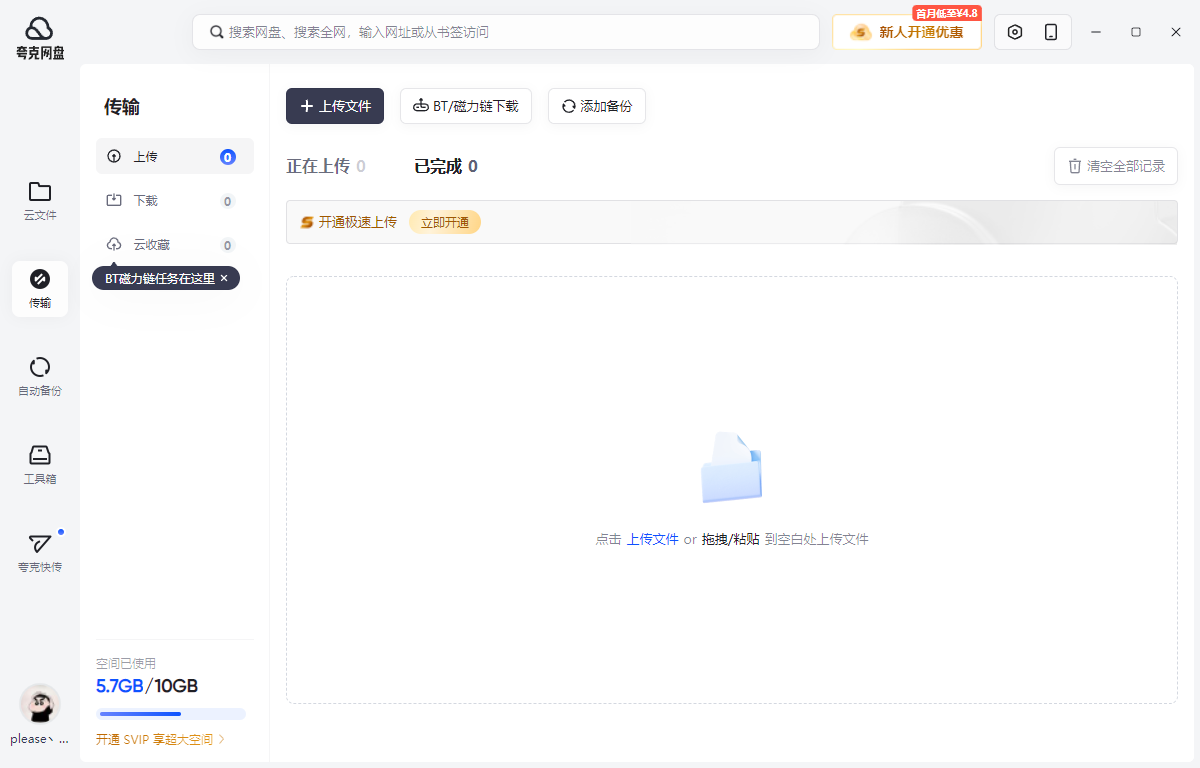Click the 上传文件 dark button
The image size is (1200, 768).
pyautogui.click(x=335, y=106)
